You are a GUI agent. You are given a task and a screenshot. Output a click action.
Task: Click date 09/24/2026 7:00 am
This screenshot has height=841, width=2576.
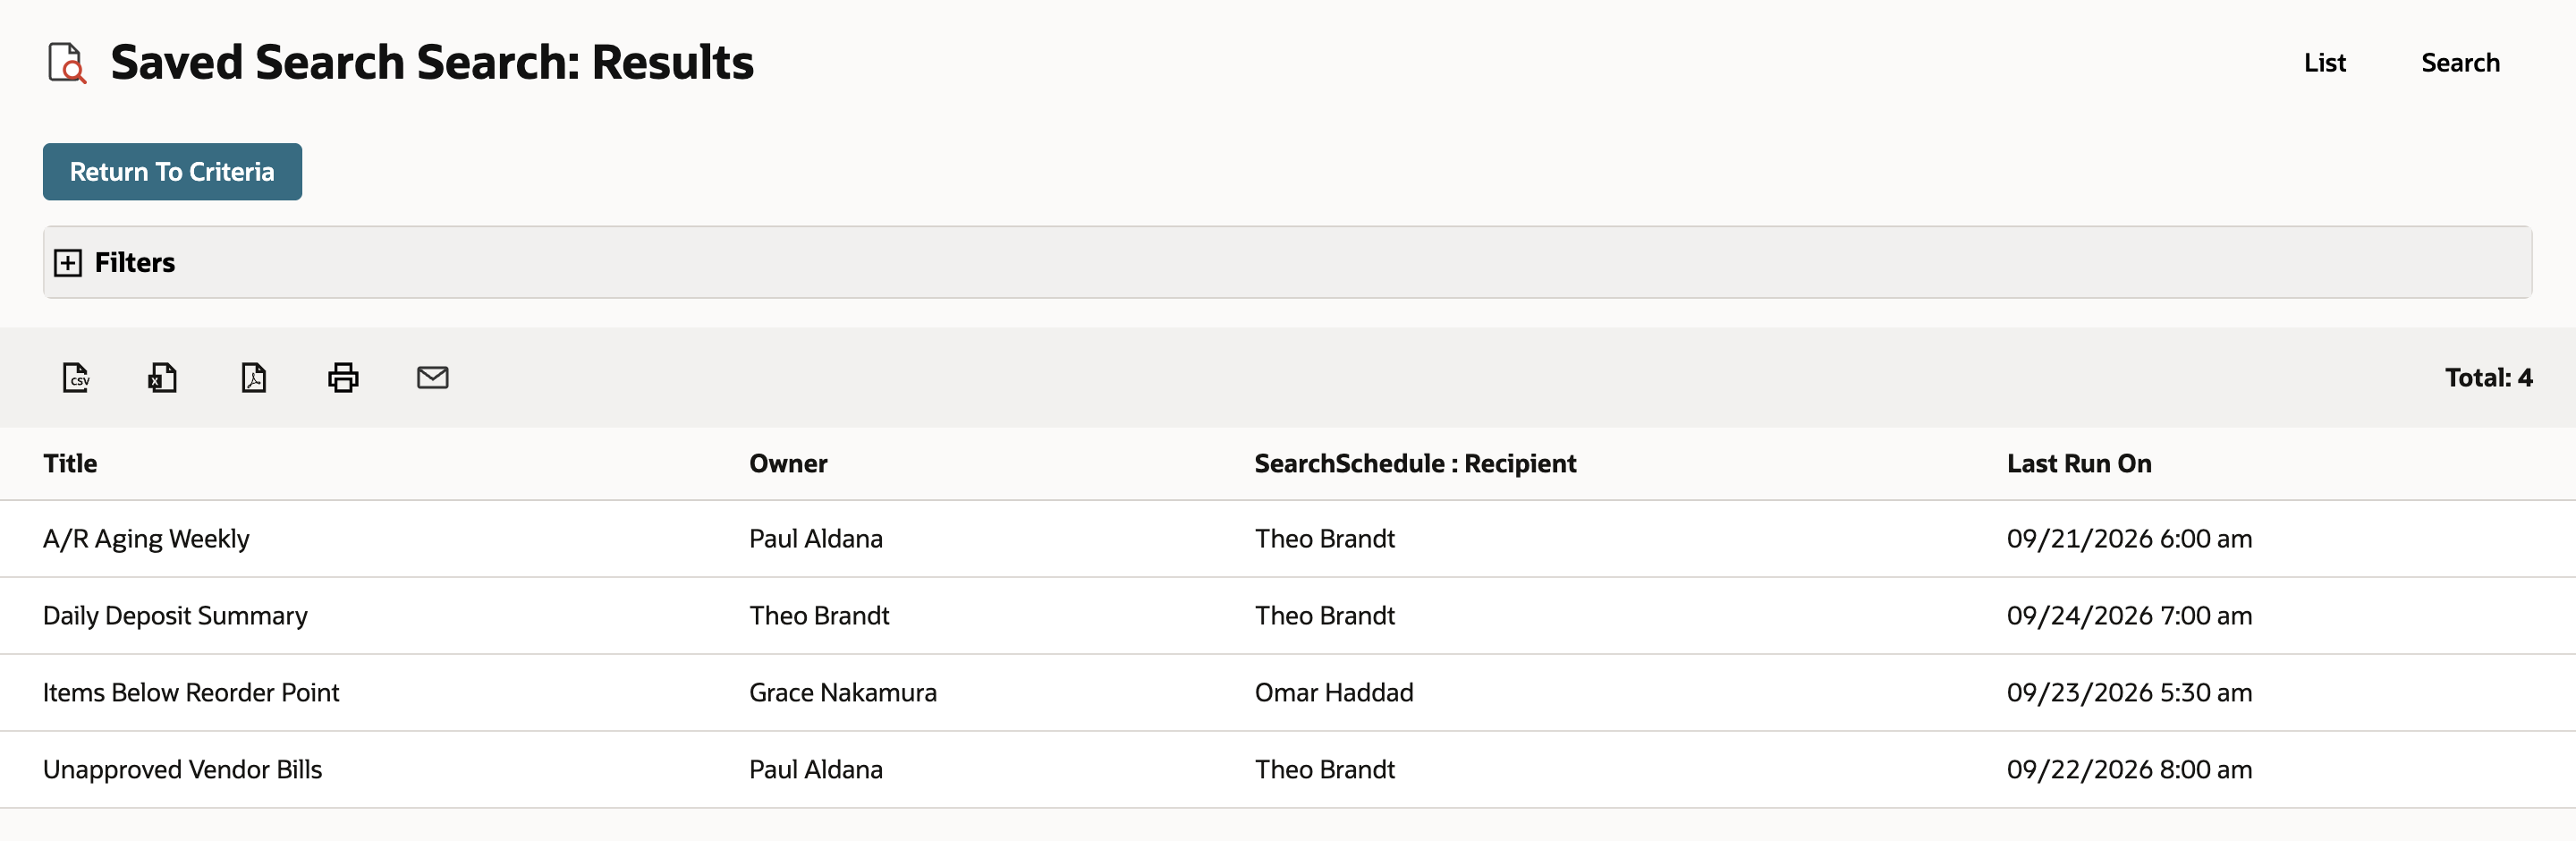pyautogui.click(x=2129, y=616)
